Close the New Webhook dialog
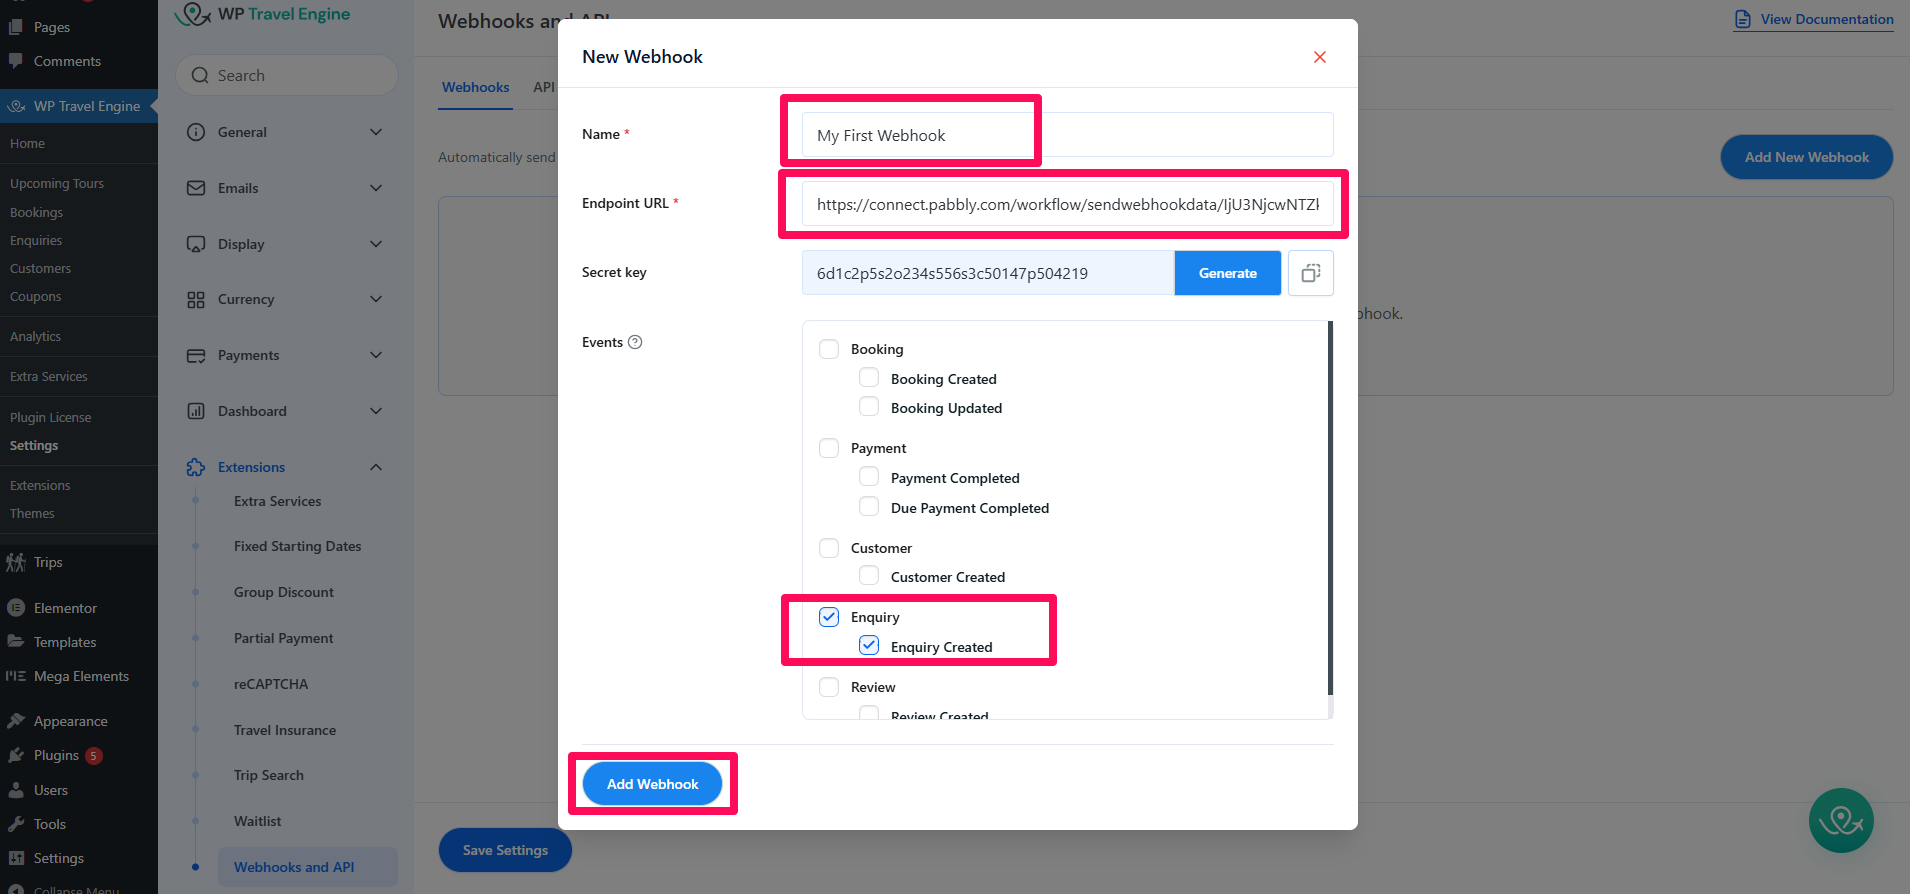Viewport: 1910px width, 894px height. (1320, 57)
